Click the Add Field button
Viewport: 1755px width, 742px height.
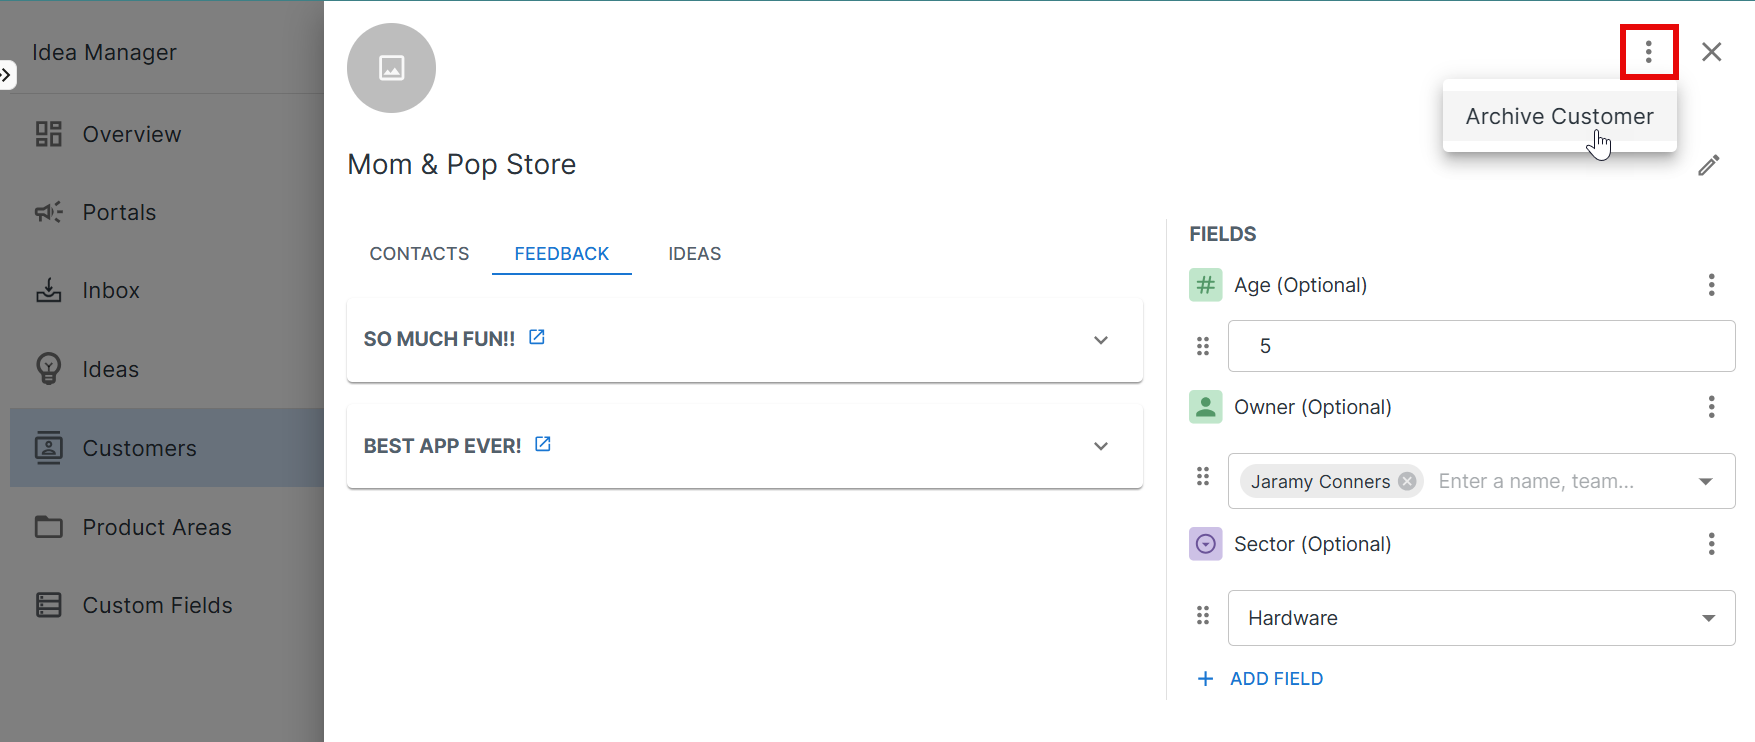click(x=1261, y=679)
